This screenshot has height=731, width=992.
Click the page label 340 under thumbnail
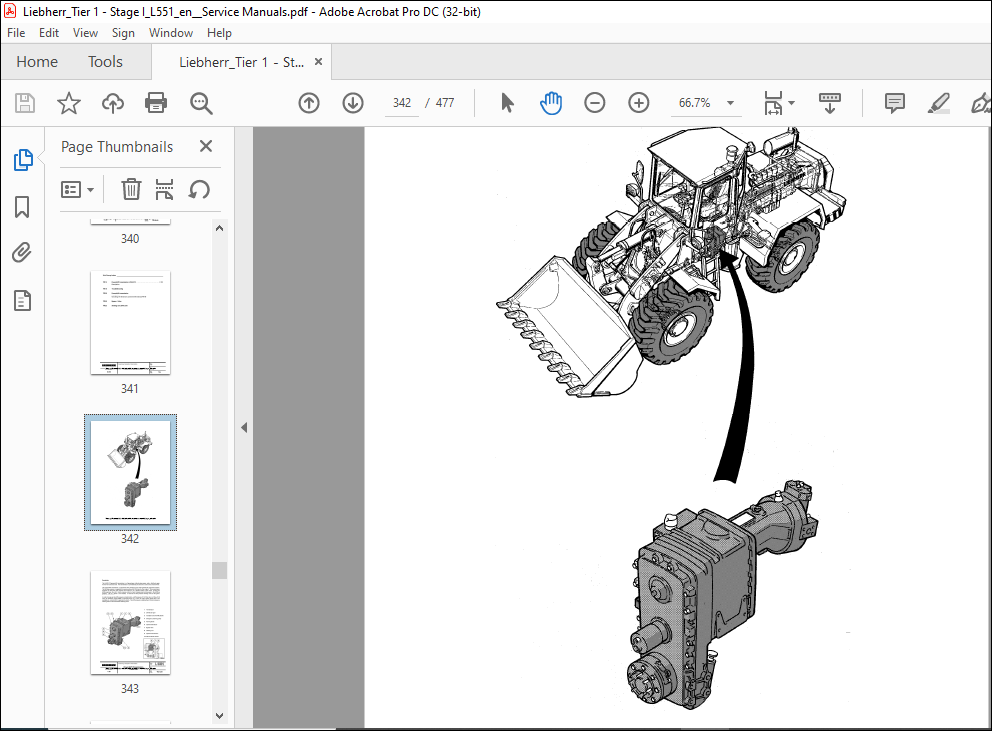(x=130, y=239)
